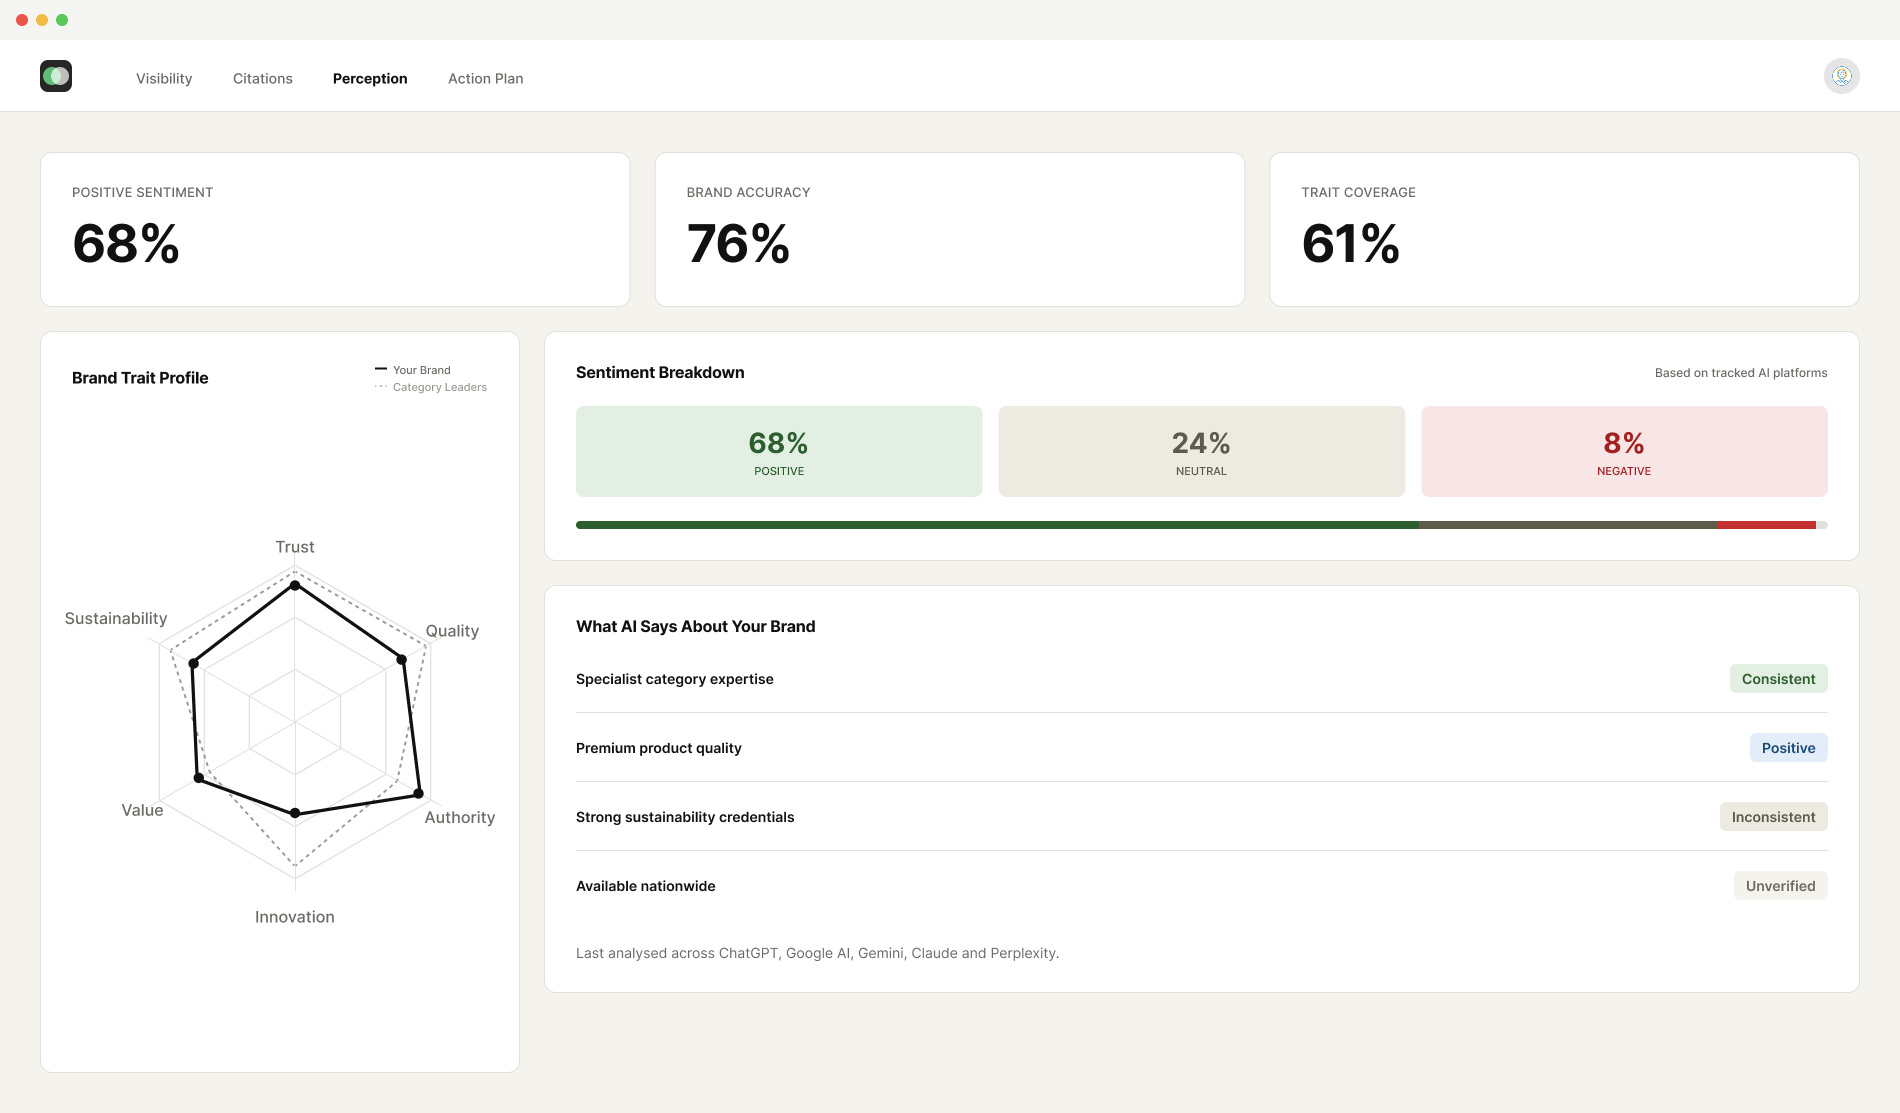The width and height of the screenshot is (1900, 1113).
Task: Click 'Based on tracked AI platforms' note
Action: tap(1741, 373)
